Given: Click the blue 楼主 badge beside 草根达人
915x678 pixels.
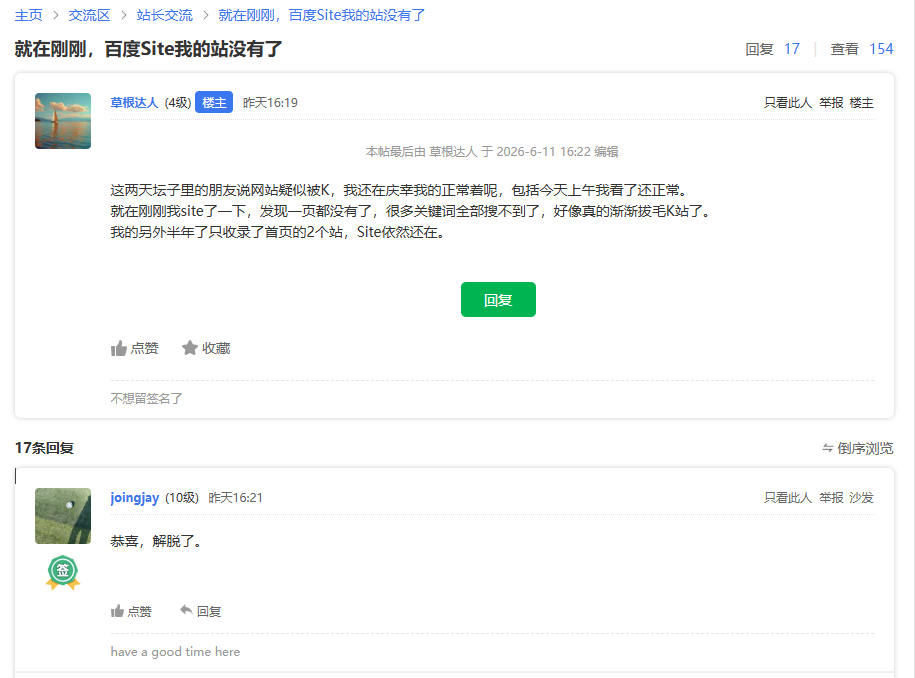Looking at the screenshot, I should pyautogui.click(x=214, y=102).
